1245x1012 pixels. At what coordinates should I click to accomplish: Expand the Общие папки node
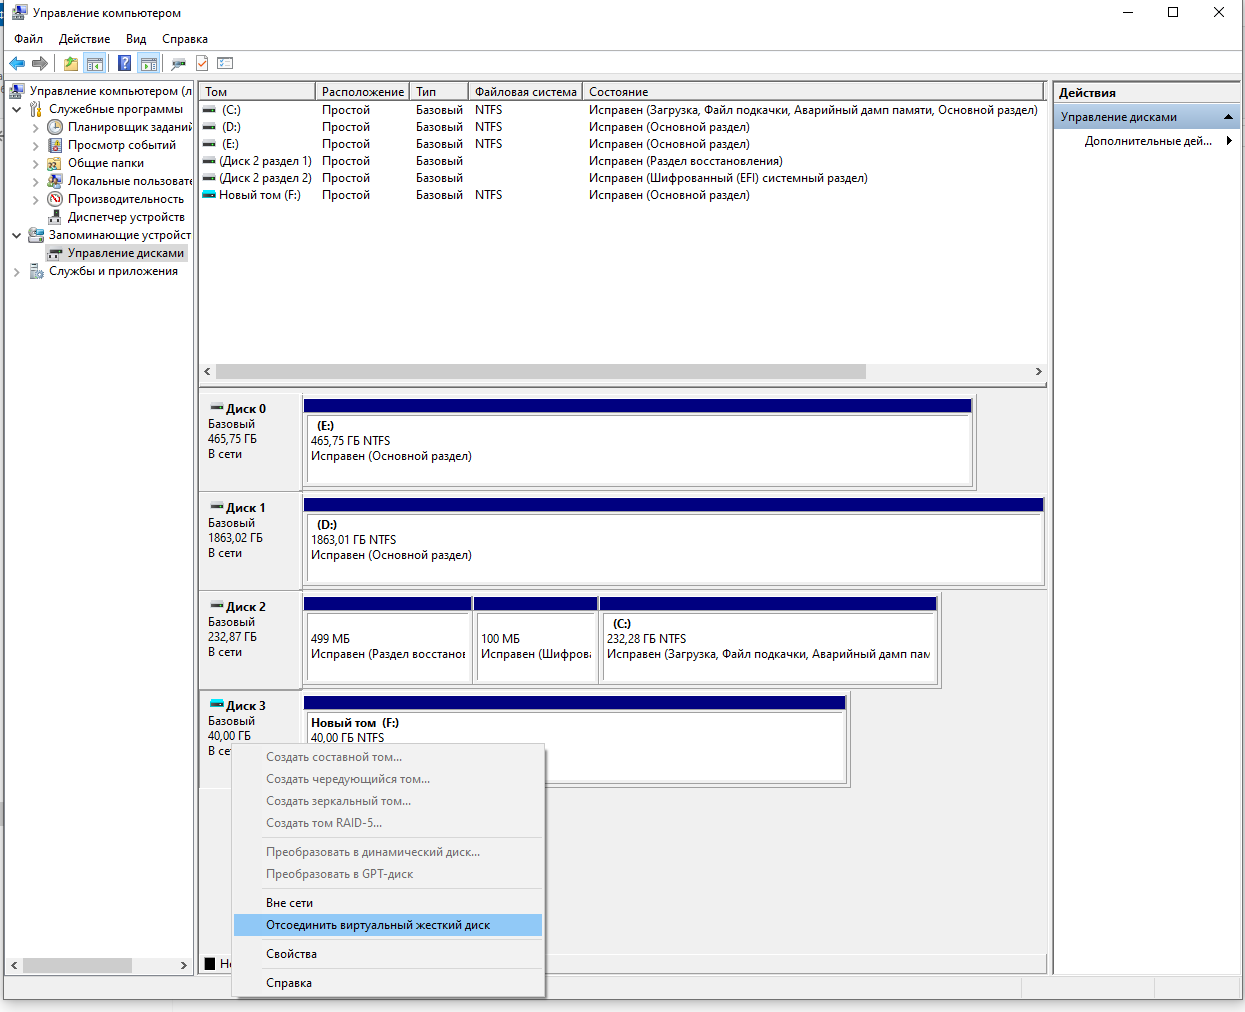(36, 163)
